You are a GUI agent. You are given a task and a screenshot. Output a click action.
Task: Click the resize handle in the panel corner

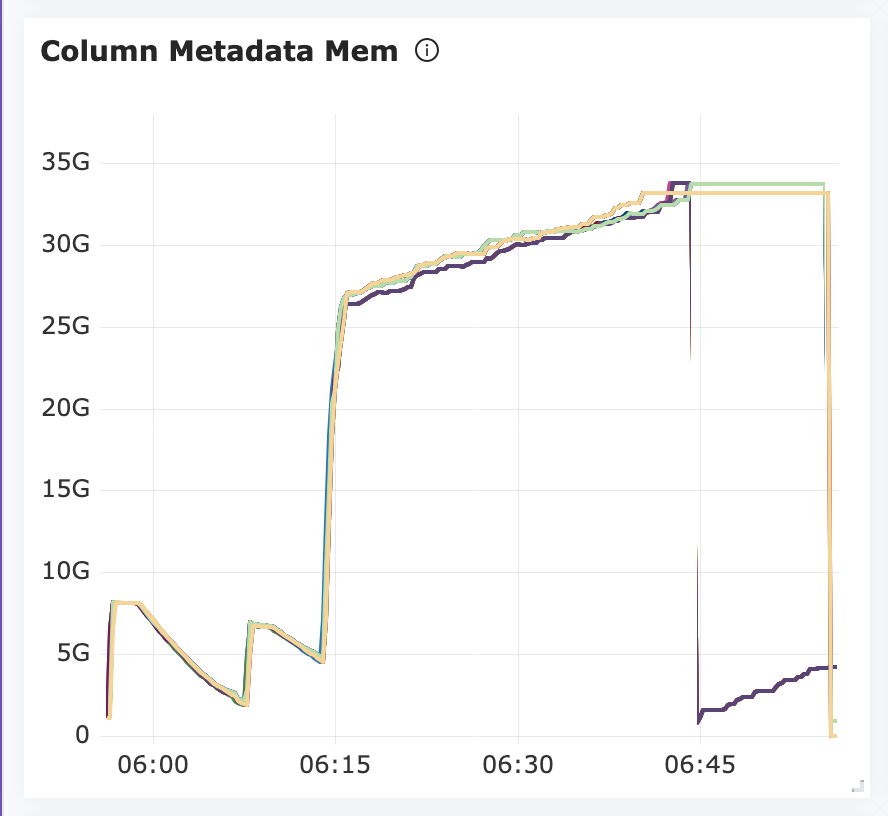point(856,788)
